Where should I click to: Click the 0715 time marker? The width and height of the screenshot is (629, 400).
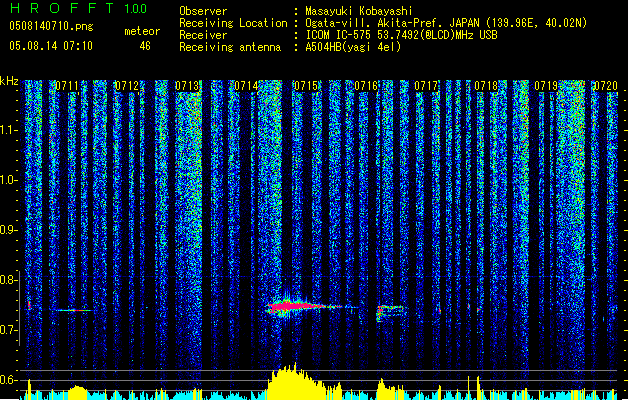306,86
